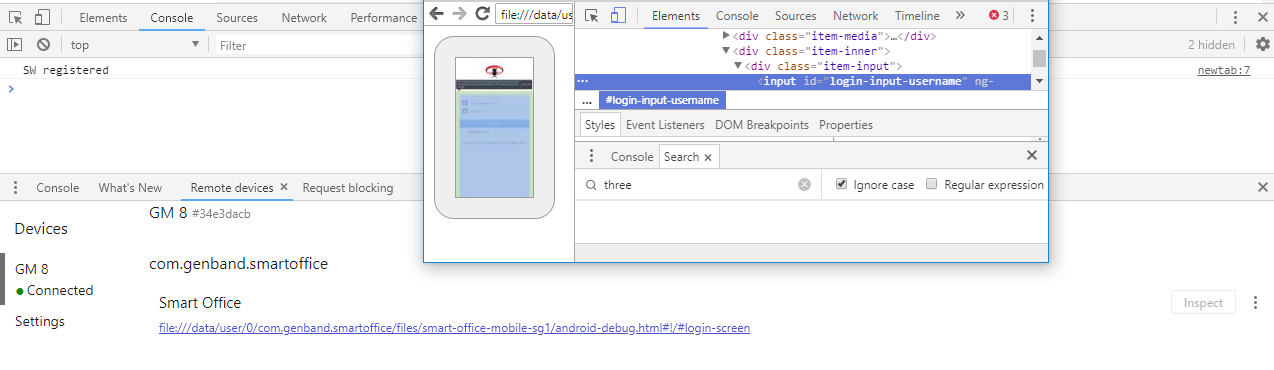This screenshot has height=370, width=1274.
Task: Open Network tab in main DevTools
Action: [304, 17]
